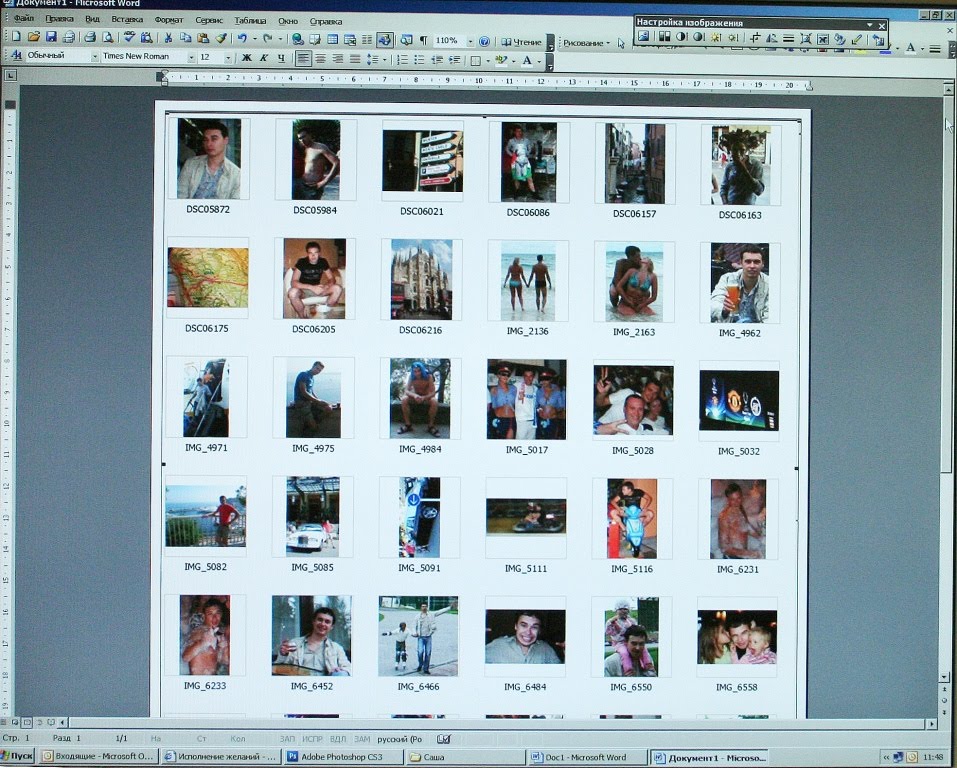Show or hide paragraph marks (¶)
This screenshot has height=768, width=957.
click(423, 40)
